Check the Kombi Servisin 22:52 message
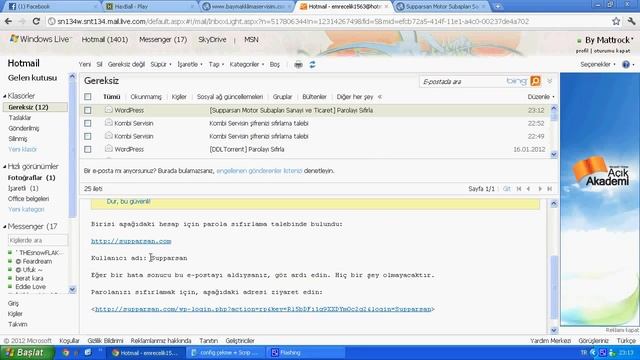This screenshot has height=360, width=640. click(87, 123)
